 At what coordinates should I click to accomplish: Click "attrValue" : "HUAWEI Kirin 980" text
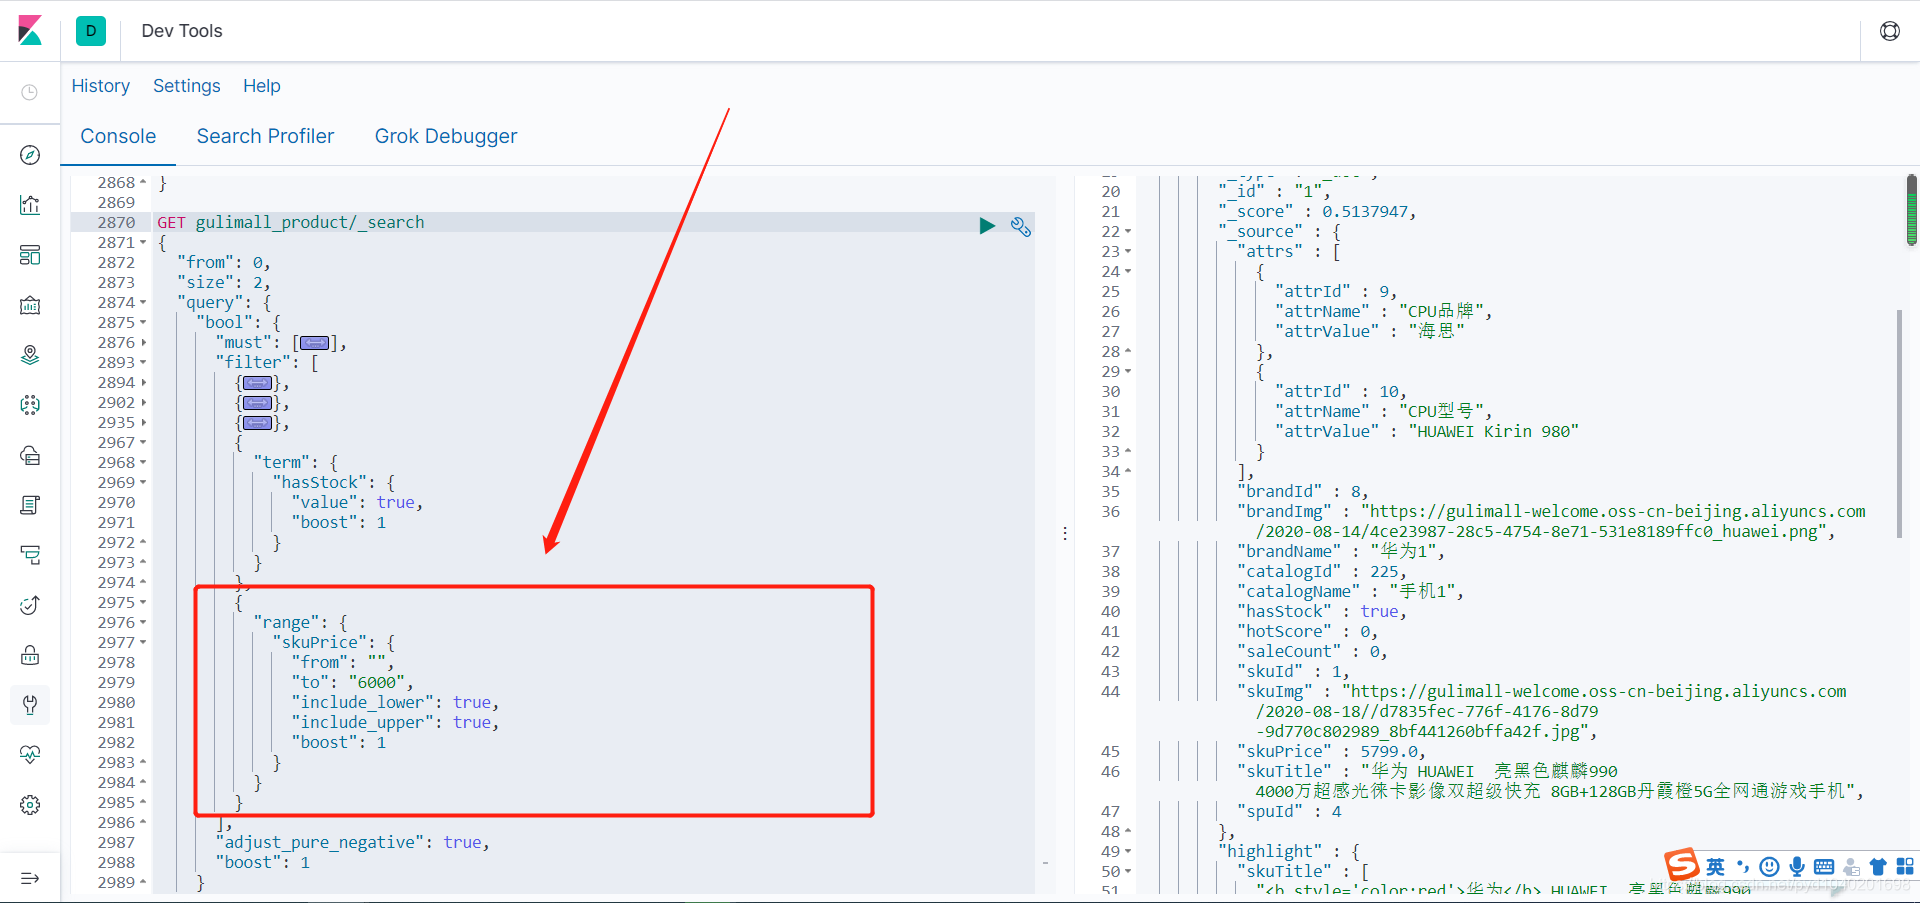pos(1427,431)
